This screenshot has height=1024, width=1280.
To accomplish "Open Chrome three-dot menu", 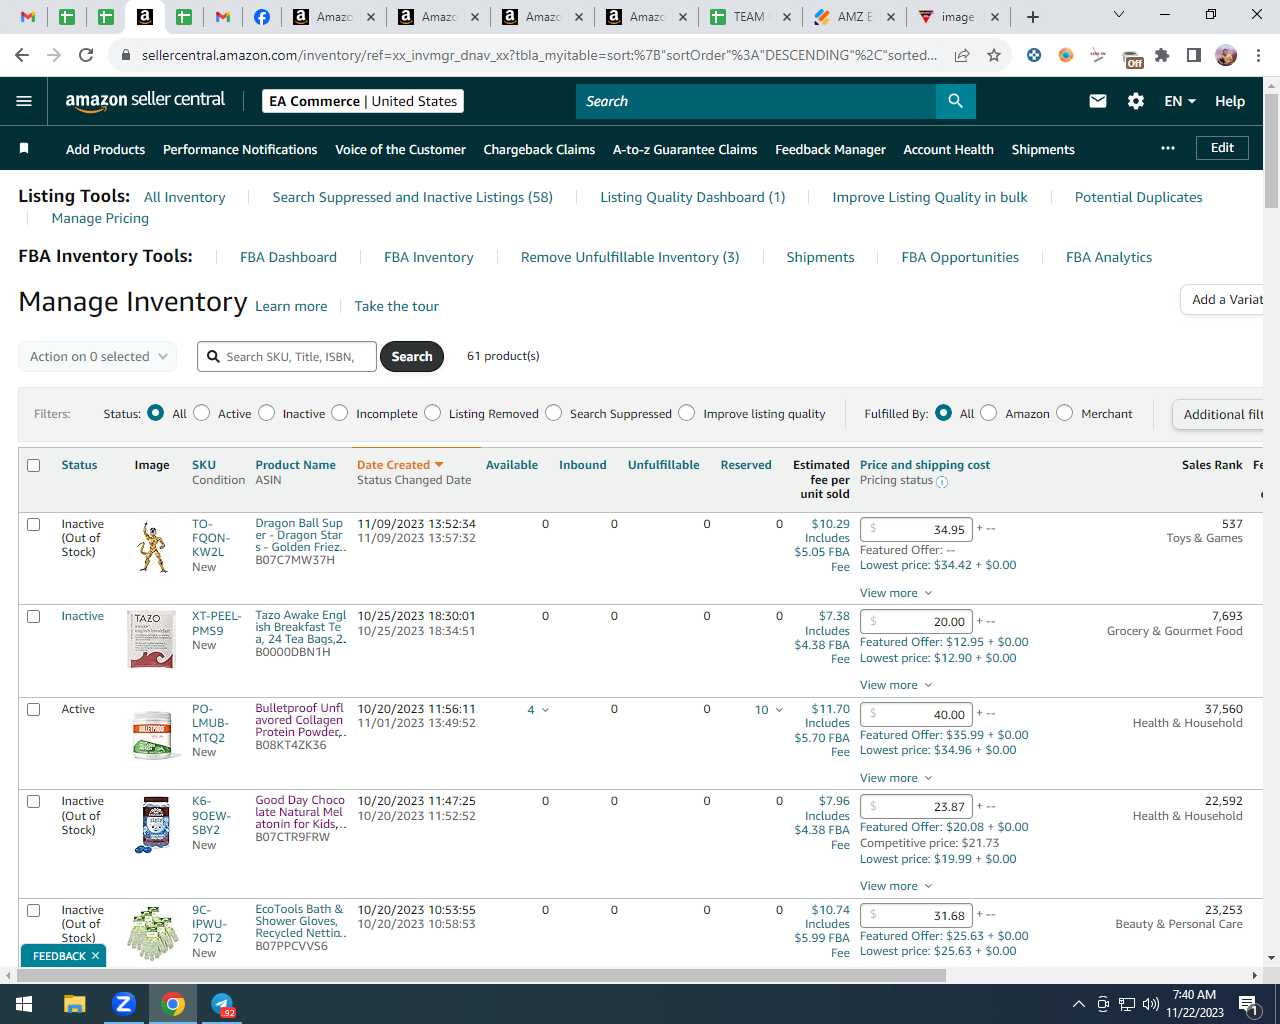I will click(x=1259, y=55).
